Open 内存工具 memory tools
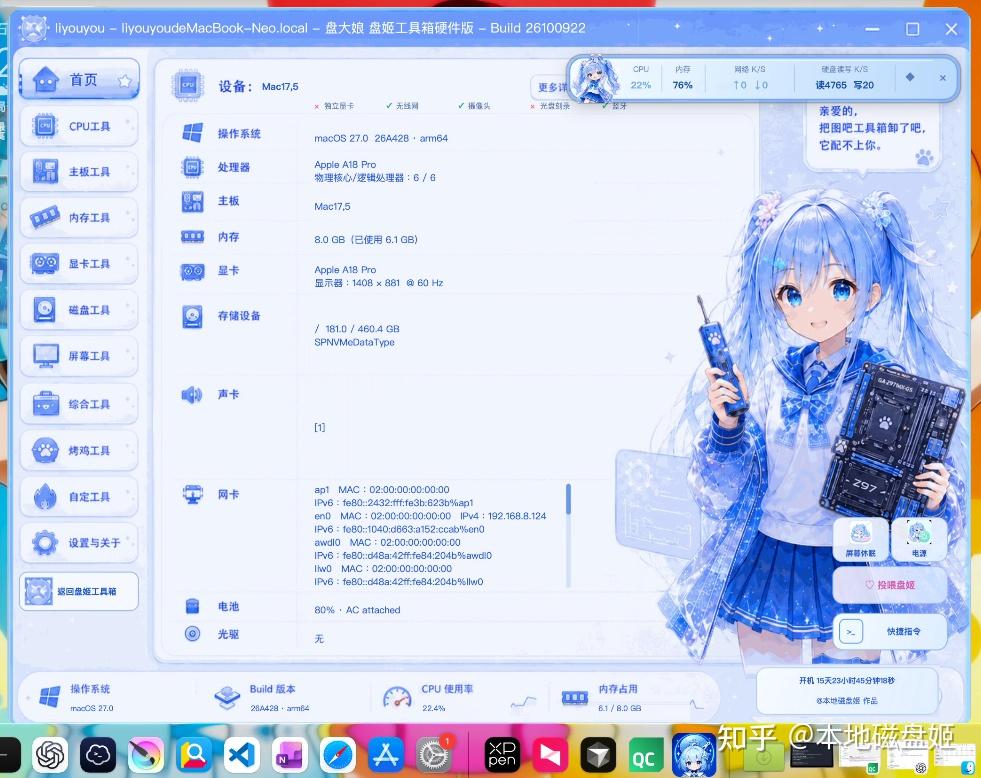This screenshot has height=778, width=981. [79, 218]
